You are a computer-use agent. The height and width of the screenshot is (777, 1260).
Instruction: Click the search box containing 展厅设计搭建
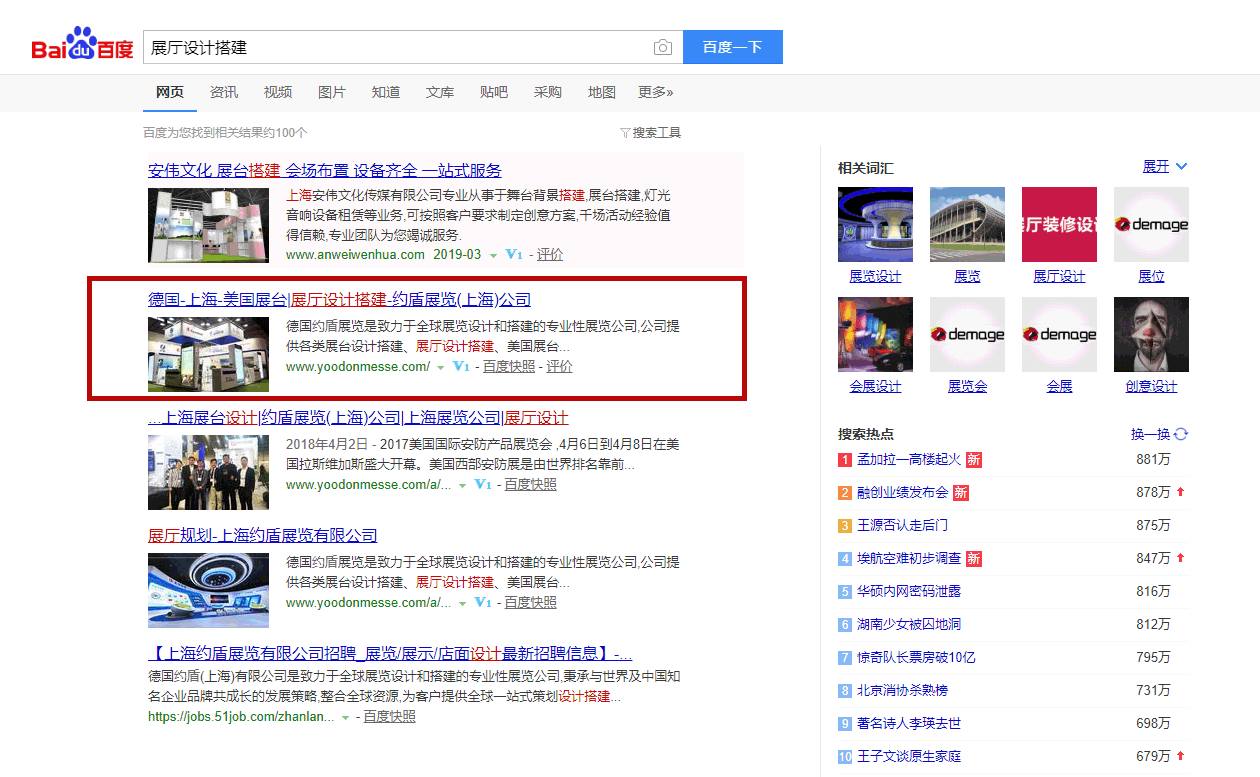[413, 47]
